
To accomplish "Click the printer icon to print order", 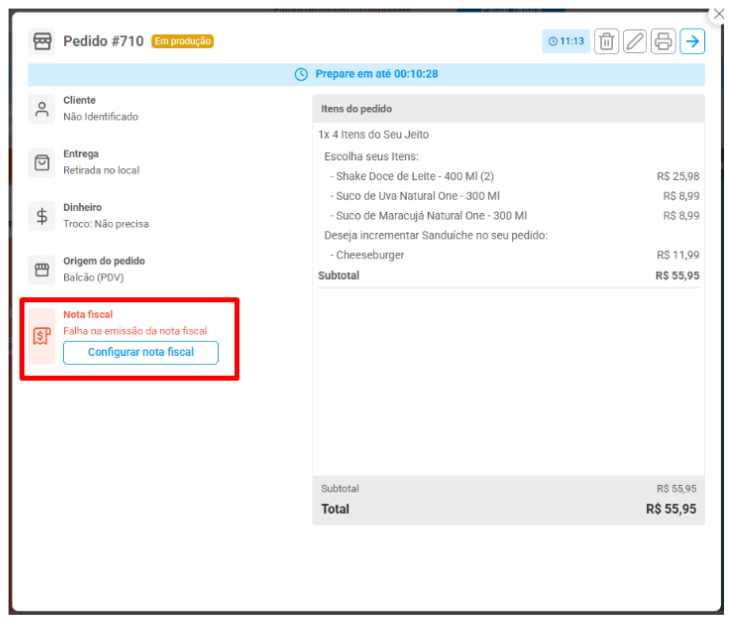I will [x=663, y=41].
